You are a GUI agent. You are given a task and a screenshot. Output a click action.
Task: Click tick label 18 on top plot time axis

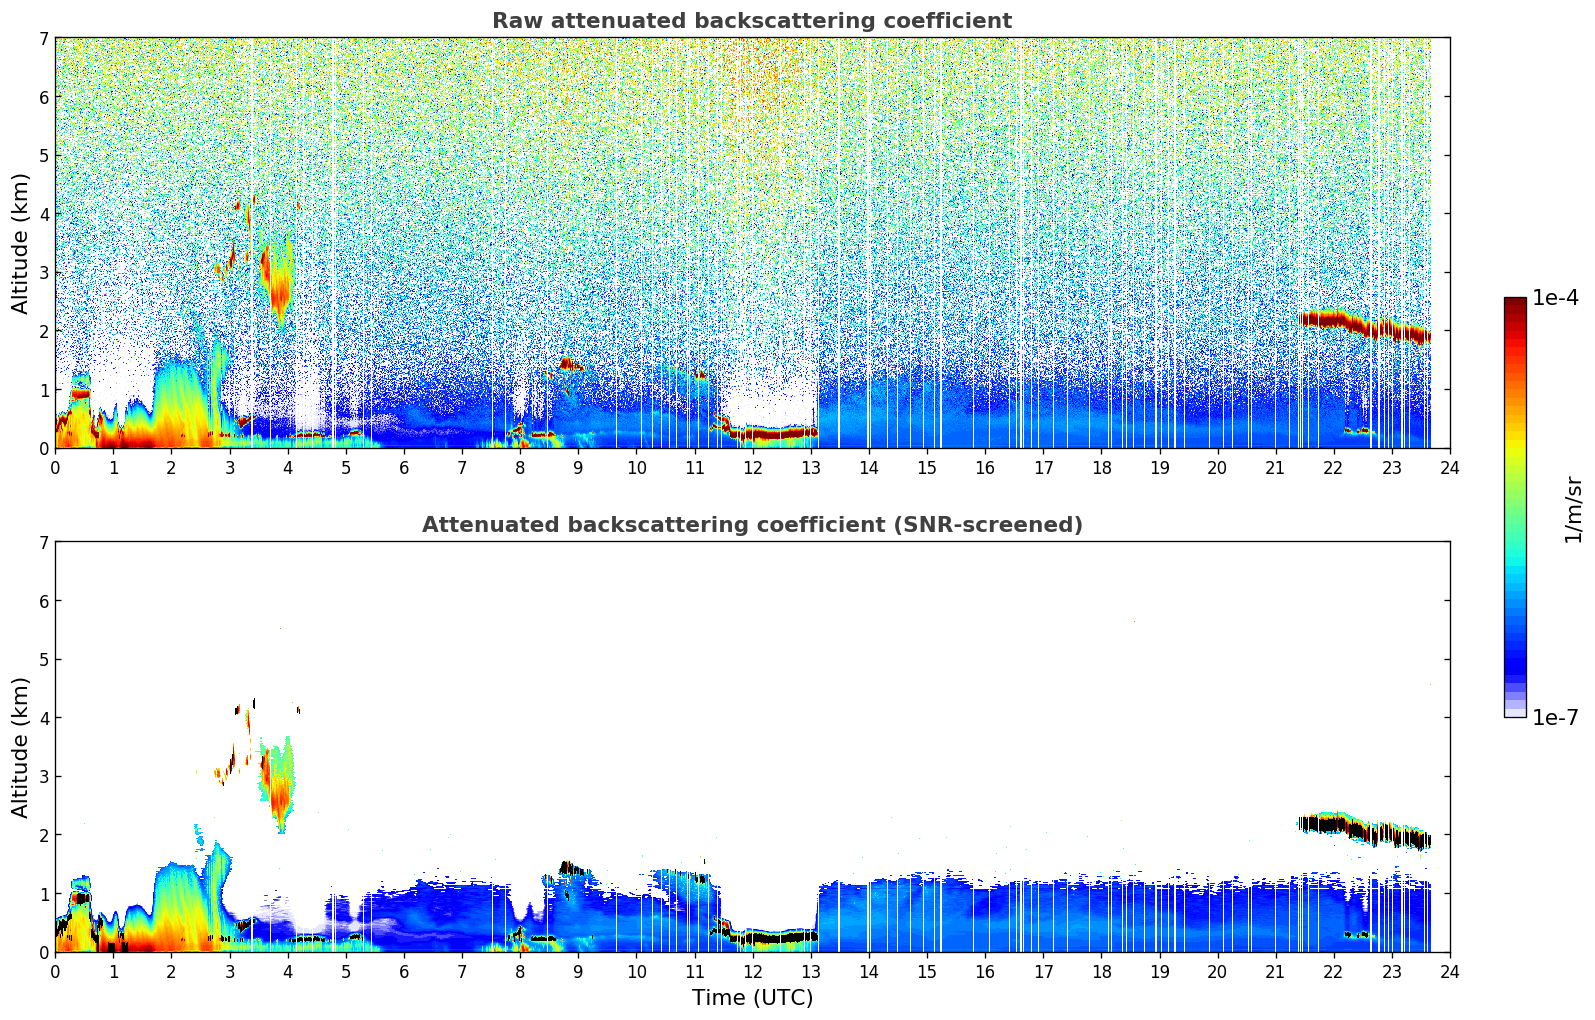pos(1101,467)
